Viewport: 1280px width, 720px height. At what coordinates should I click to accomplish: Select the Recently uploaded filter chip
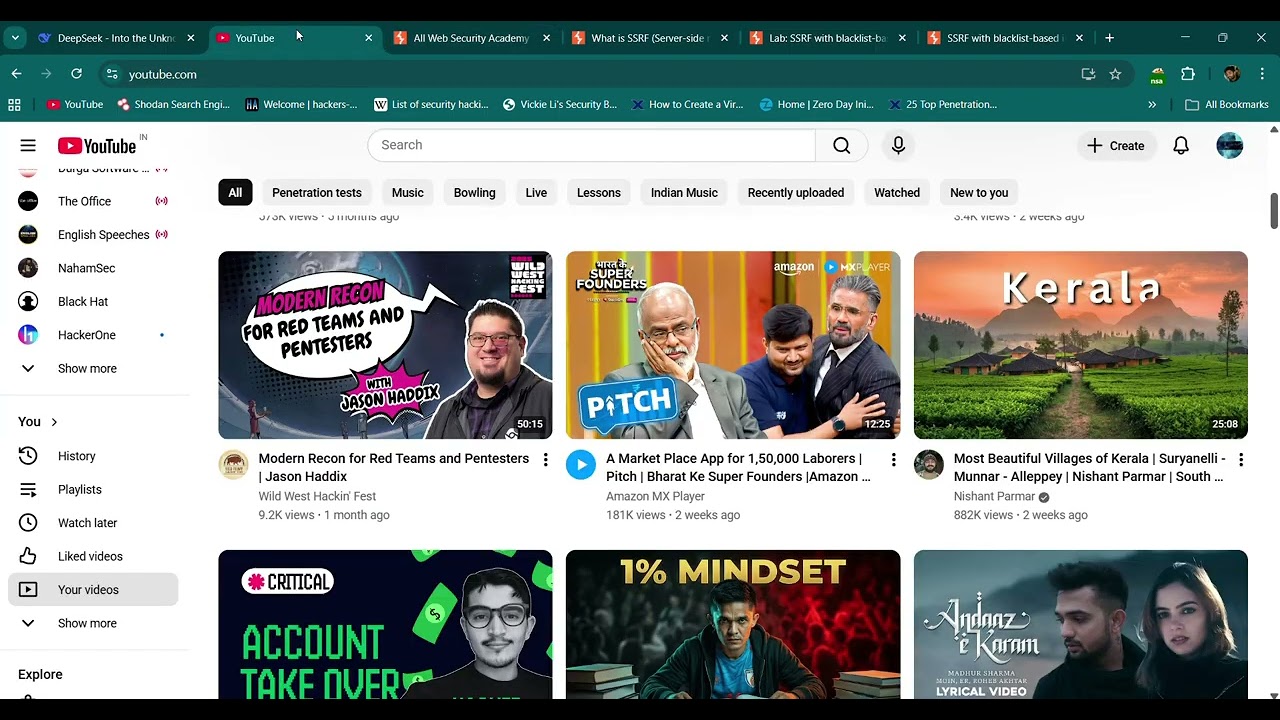click(x=796, y=193)
